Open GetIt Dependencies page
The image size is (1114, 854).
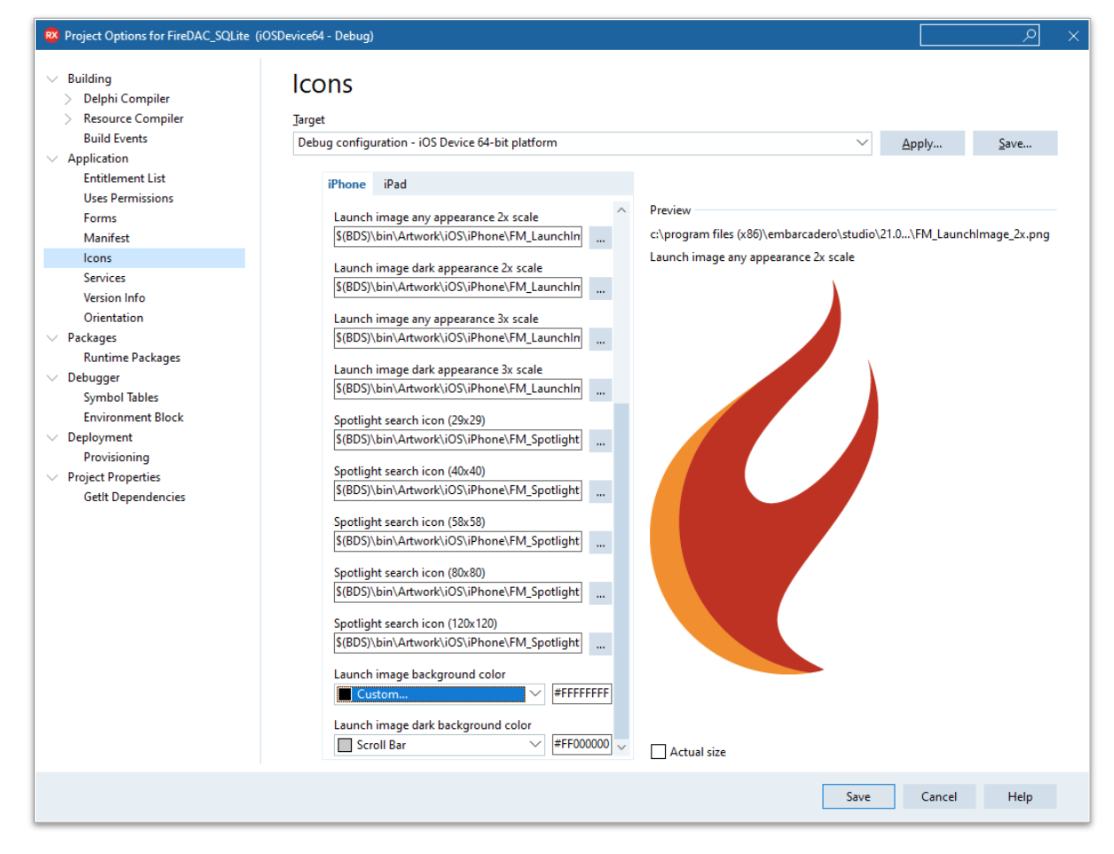coord(134,497)
